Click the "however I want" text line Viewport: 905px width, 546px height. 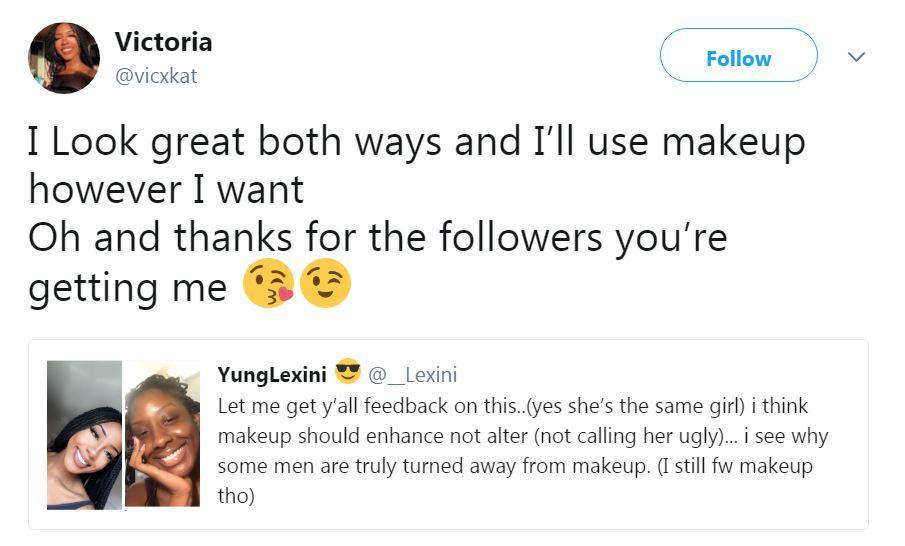[166, 190]
